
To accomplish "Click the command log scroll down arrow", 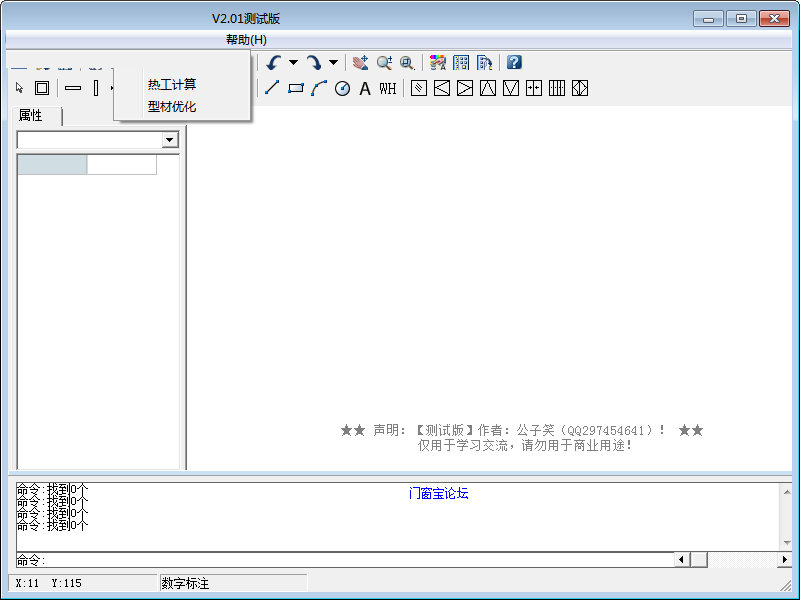I will coord(787,543).
